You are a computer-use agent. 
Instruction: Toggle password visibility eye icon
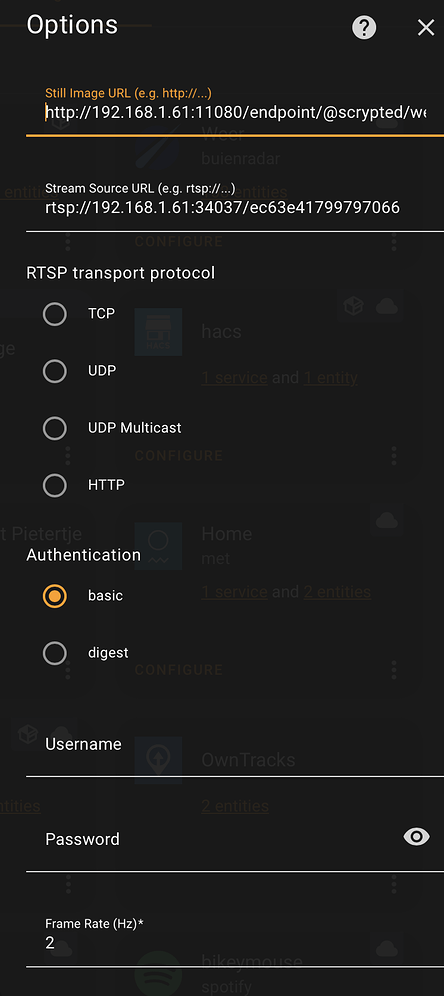coord(417,837)
